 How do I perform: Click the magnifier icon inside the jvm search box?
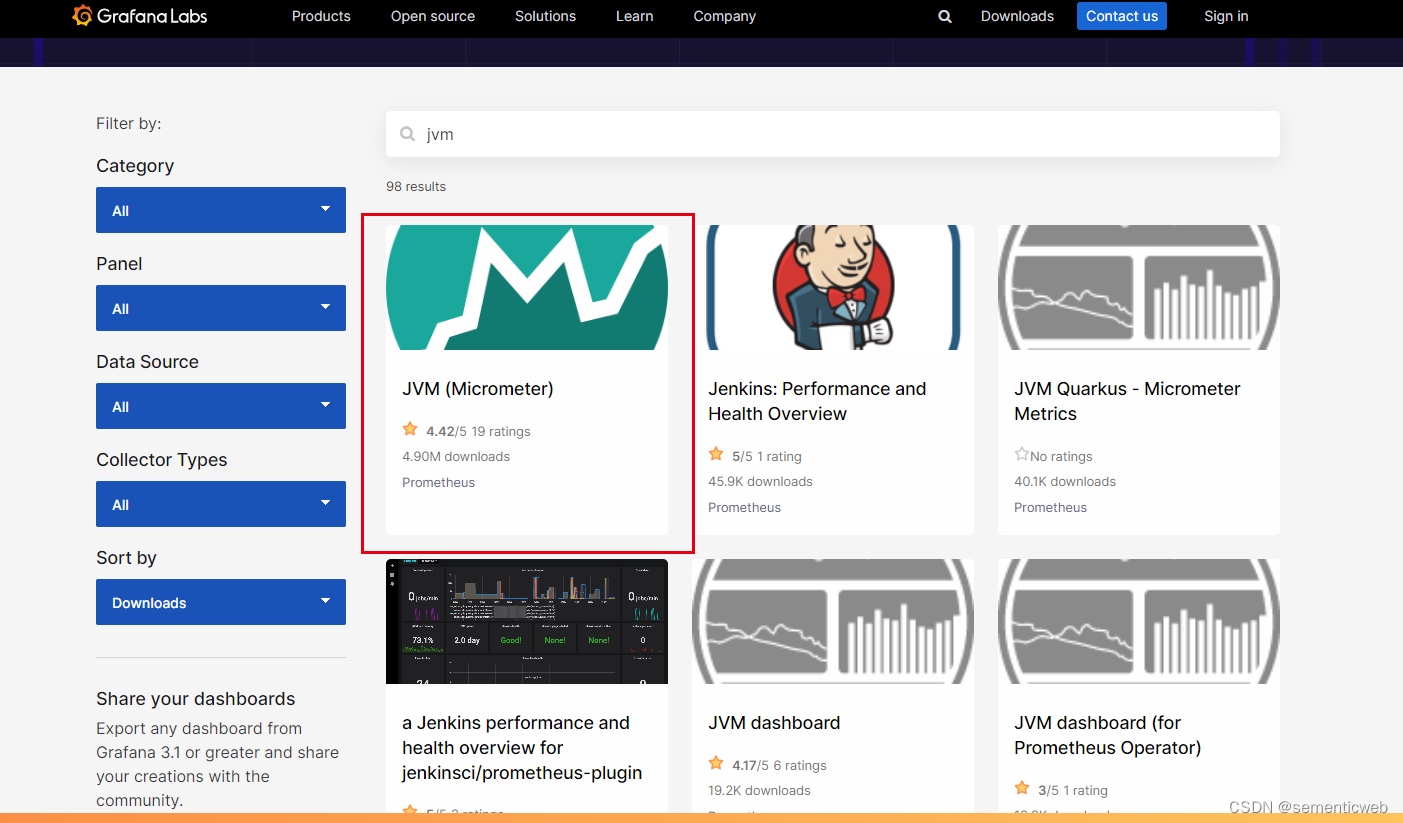(408, 134)
